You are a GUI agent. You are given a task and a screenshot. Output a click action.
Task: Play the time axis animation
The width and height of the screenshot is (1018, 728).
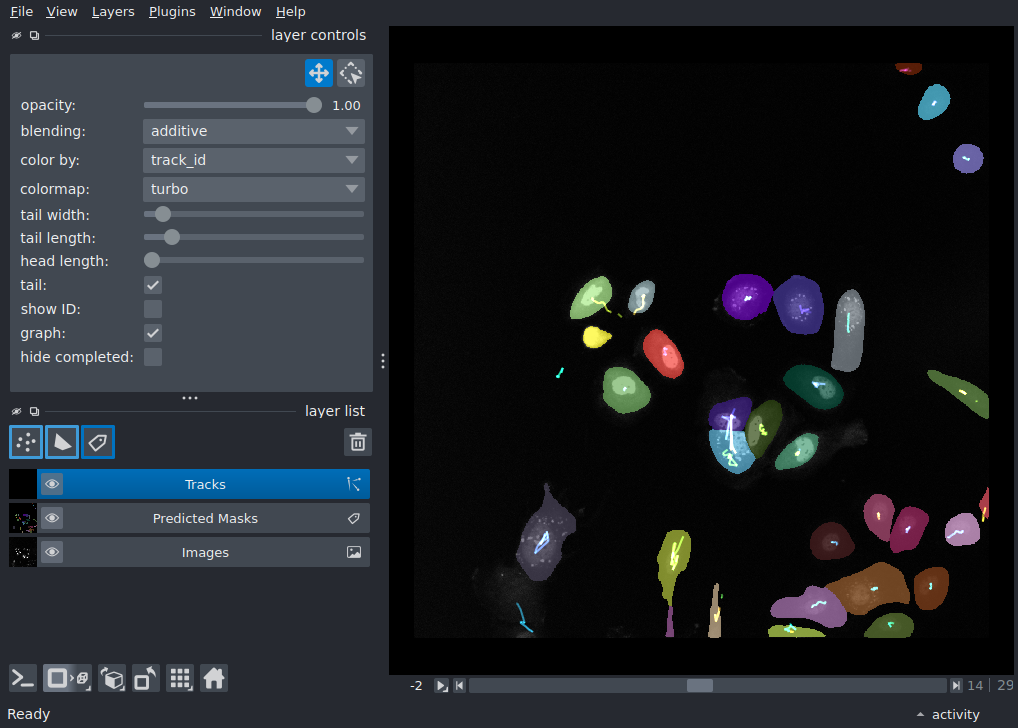pyautogui.click(x=441, y=686)
